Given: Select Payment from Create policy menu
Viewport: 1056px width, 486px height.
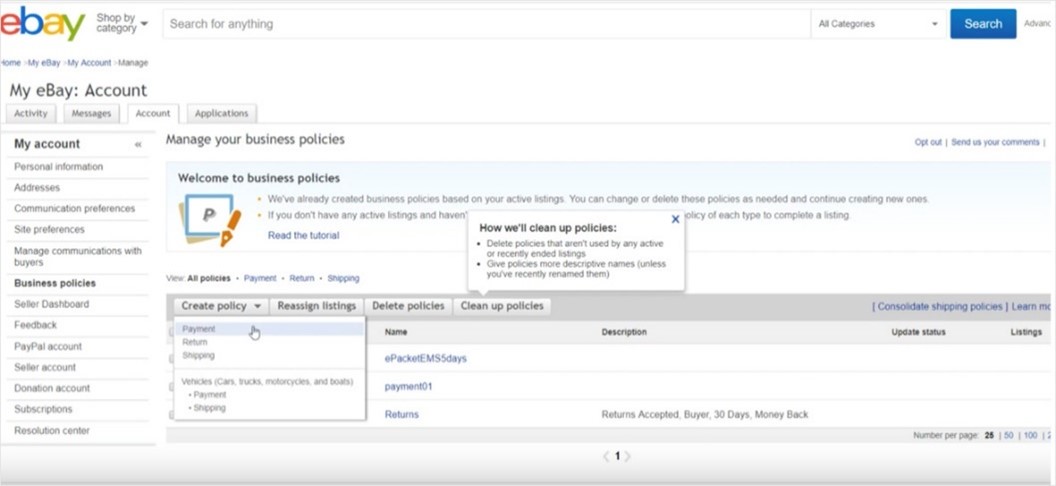Looking at the screenshot, I should pos(199,329).
